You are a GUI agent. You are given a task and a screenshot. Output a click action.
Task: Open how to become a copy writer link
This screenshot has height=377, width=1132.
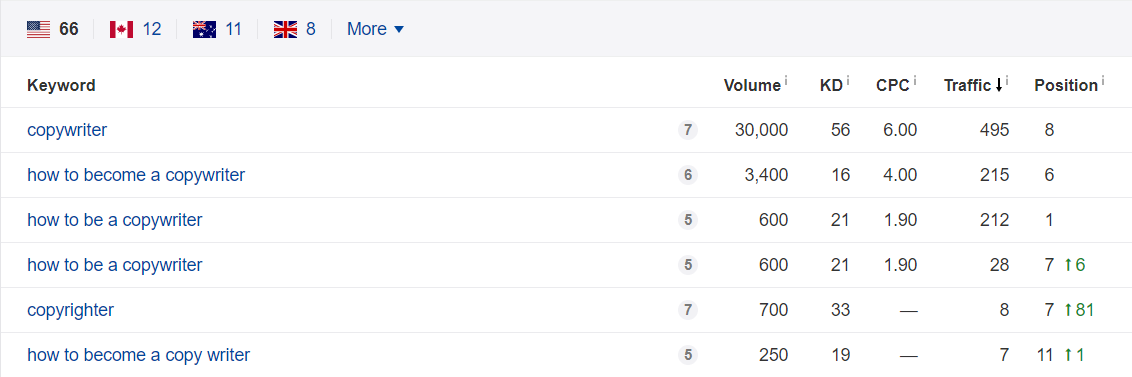139,355
